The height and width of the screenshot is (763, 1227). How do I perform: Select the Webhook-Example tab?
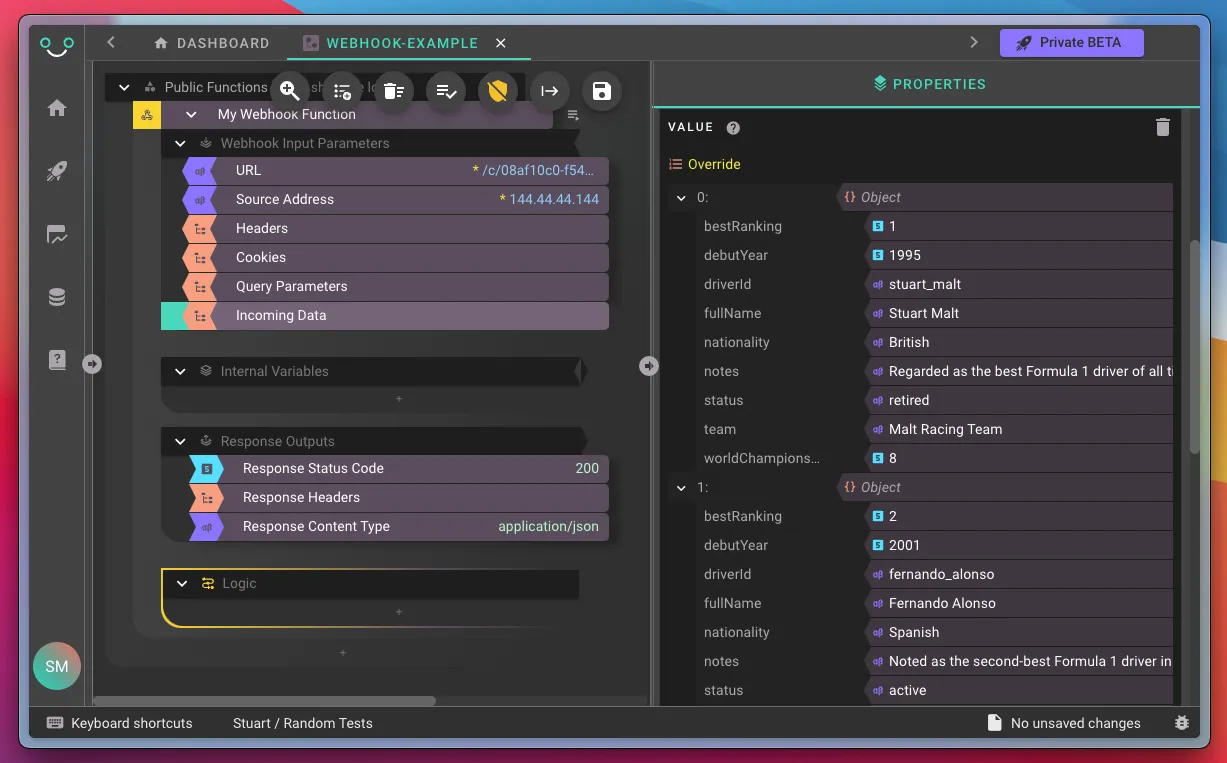click(x=401, y=43)
